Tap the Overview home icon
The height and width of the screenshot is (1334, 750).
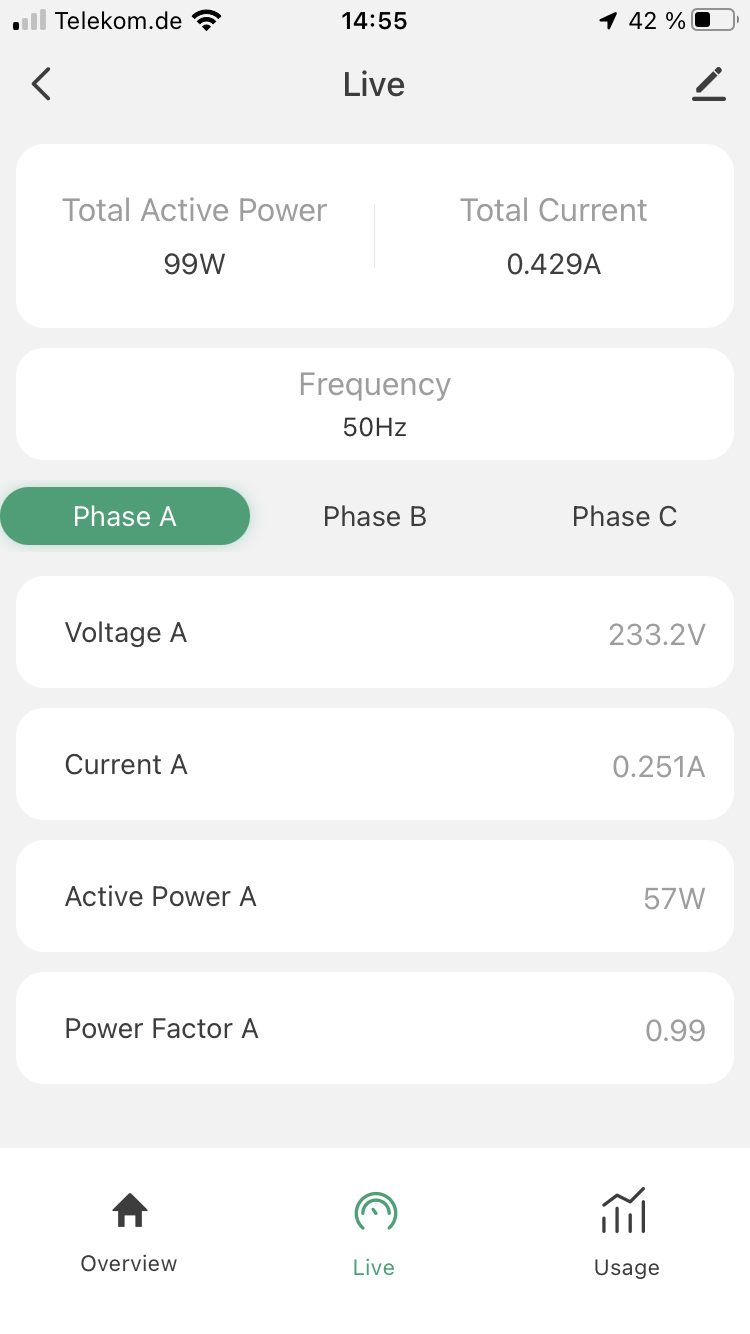(129, 1211)
